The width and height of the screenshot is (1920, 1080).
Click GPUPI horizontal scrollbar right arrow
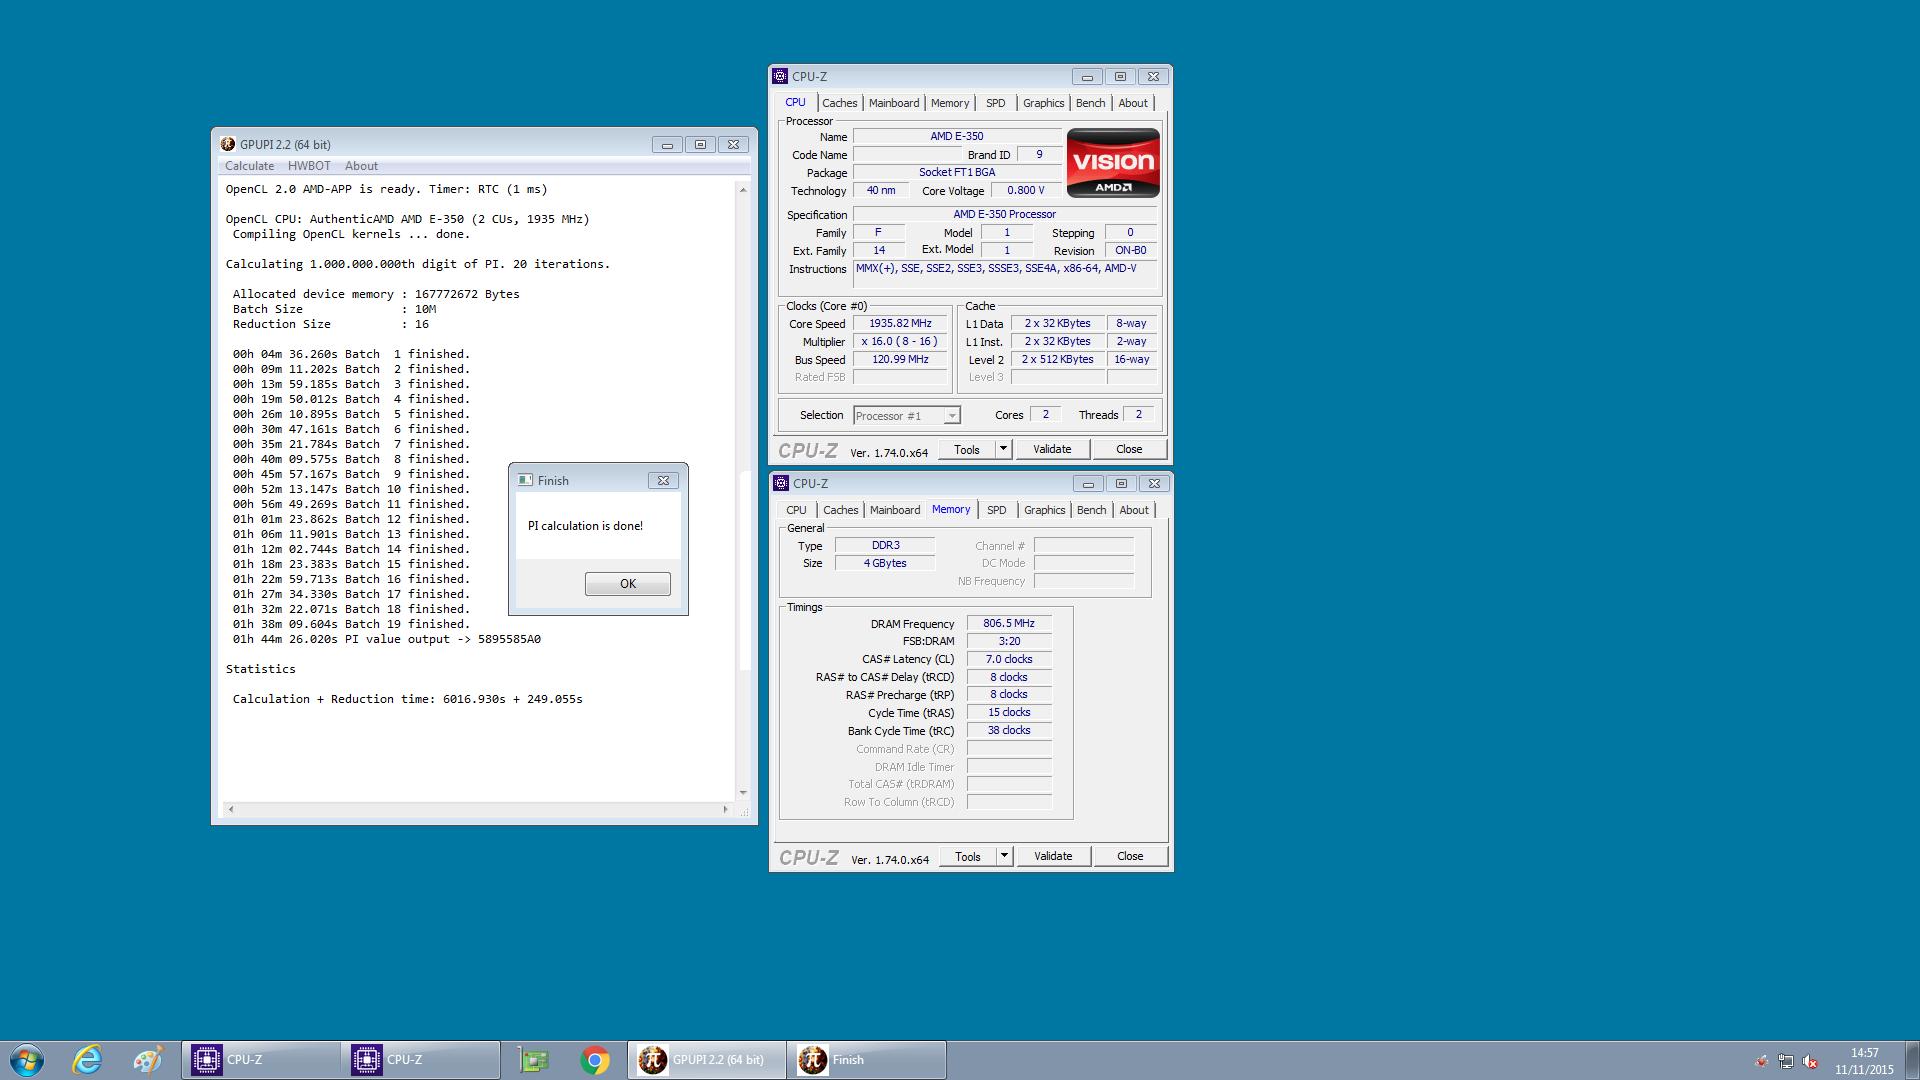click(x=726, y=809)
